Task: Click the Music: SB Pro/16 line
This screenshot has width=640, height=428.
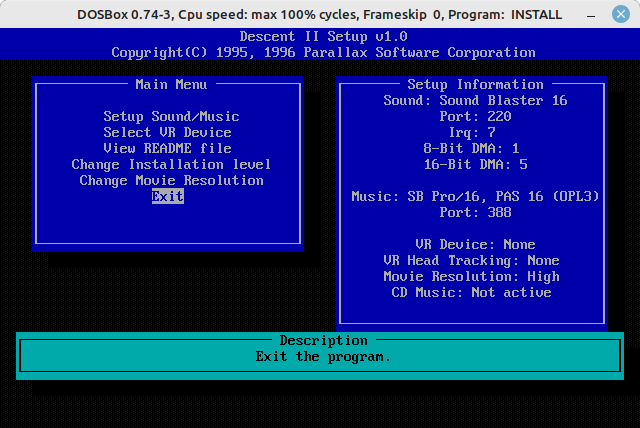Action: point(476,197)
